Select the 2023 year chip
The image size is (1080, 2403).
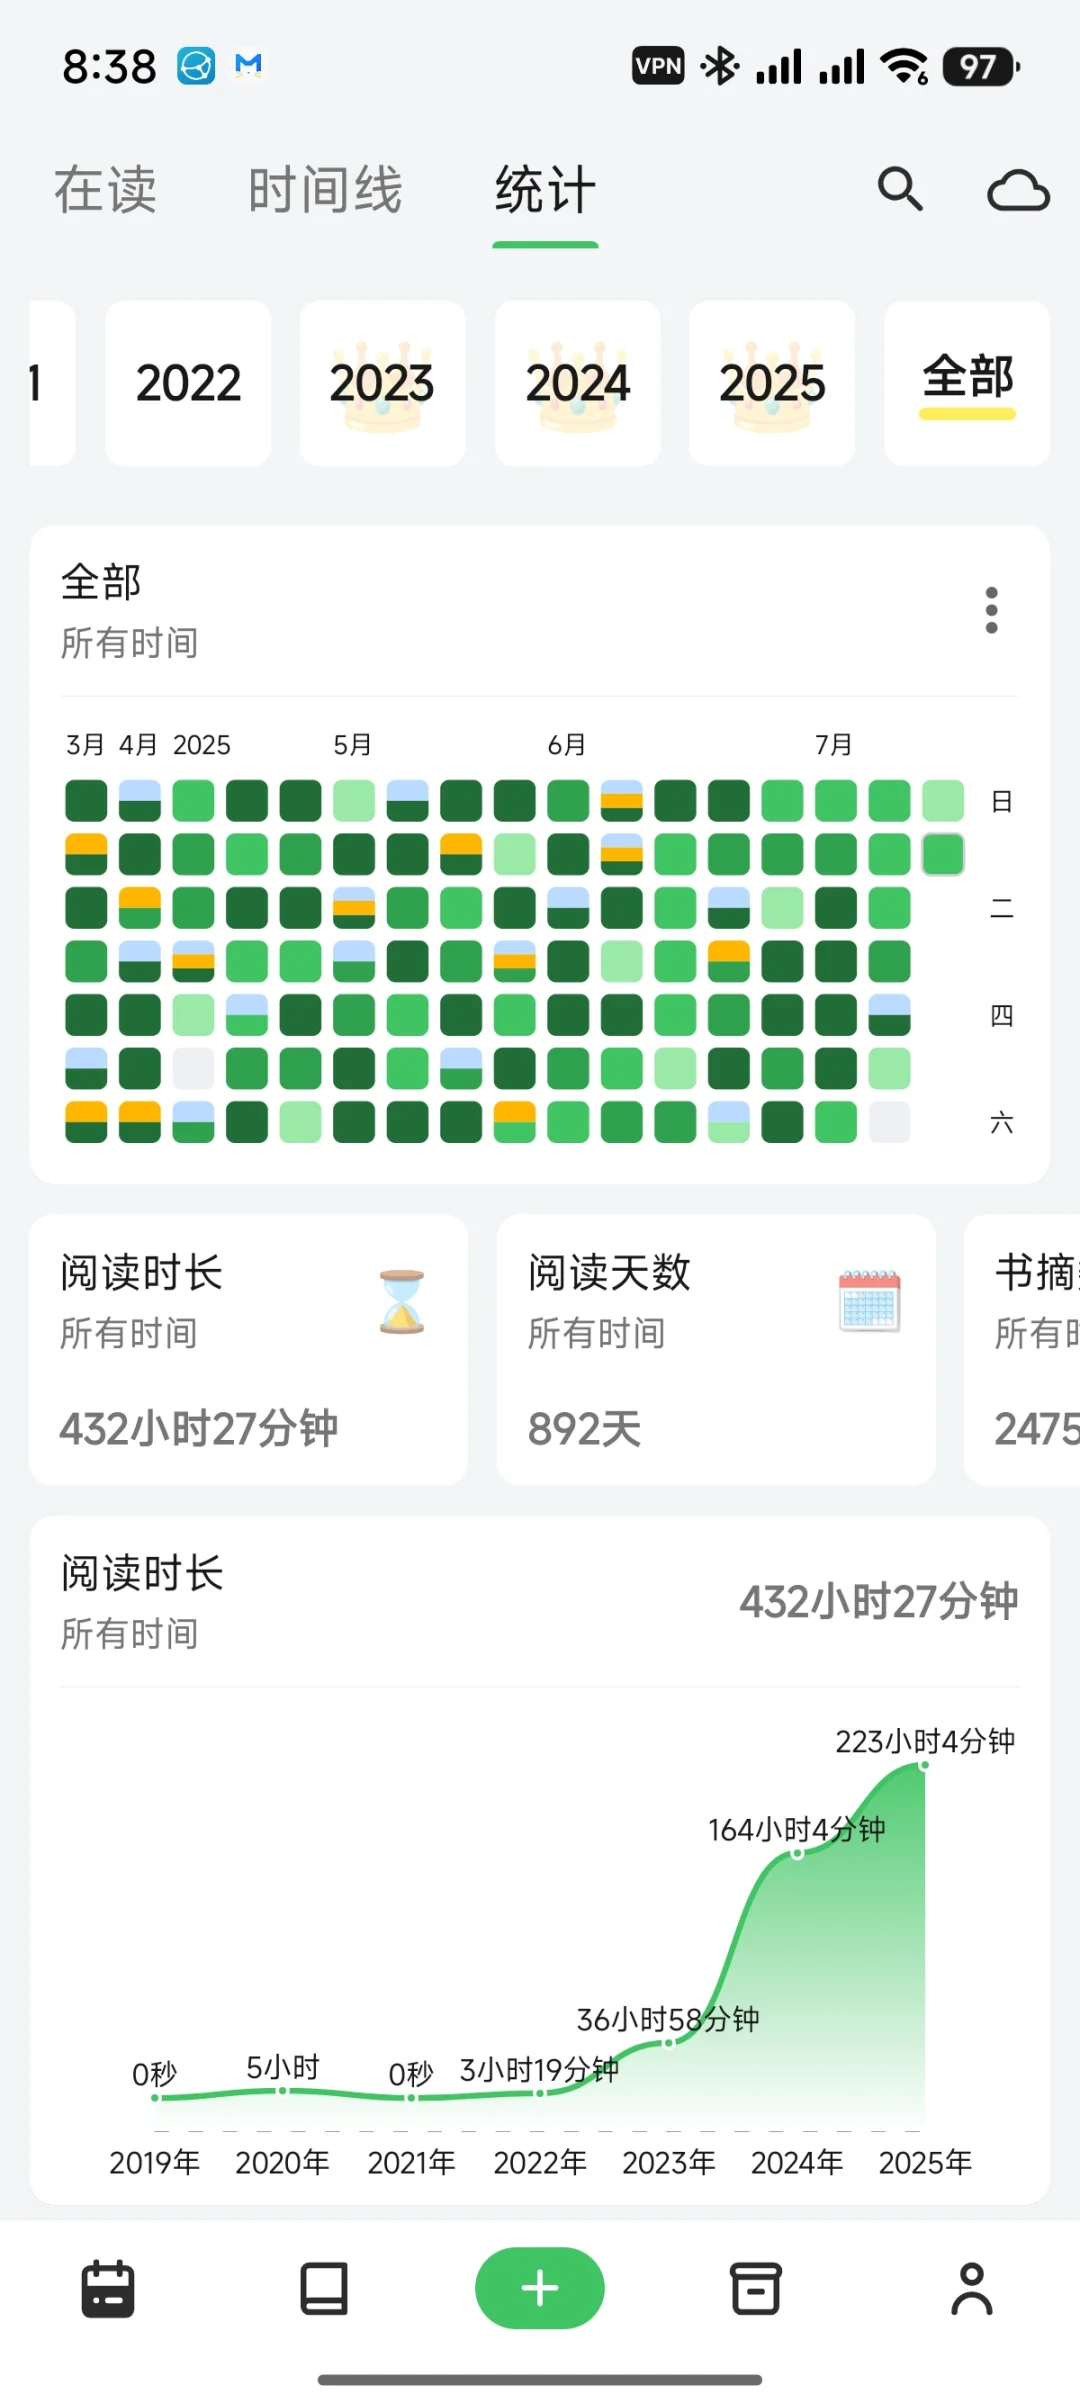(x=382, y=383)
